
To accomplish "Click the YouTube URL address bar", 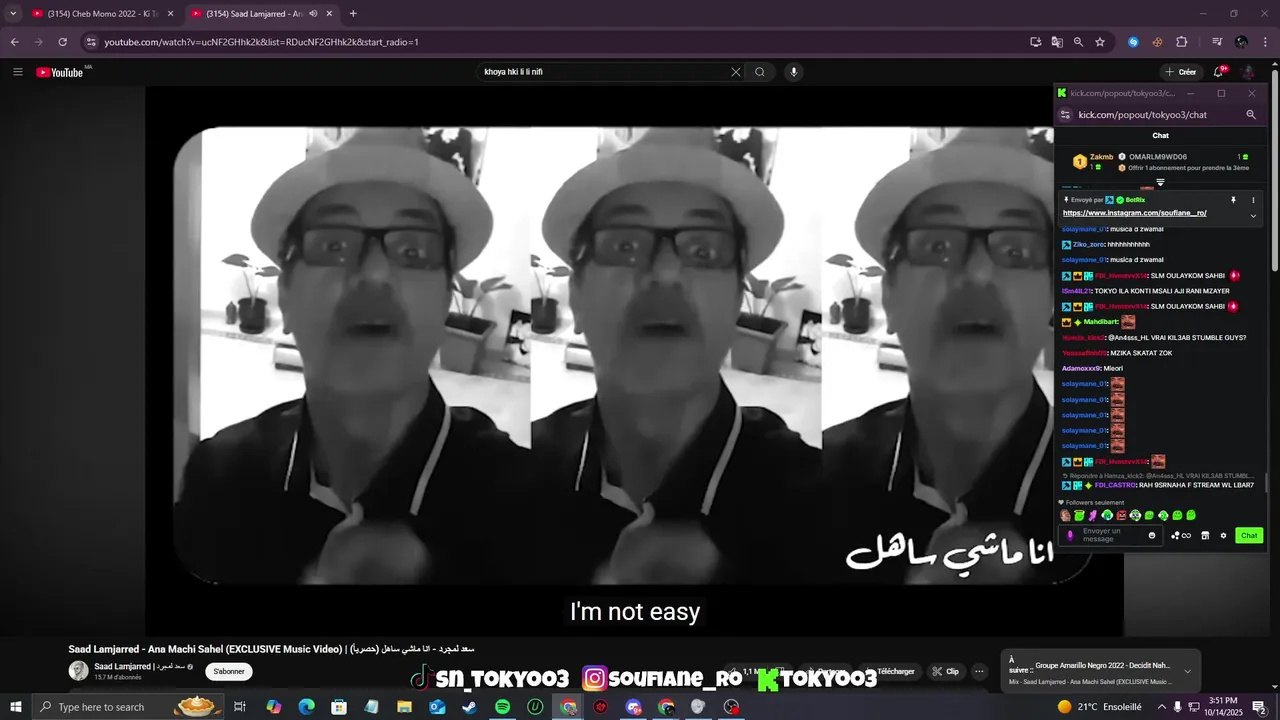I will click(x=560, y=42).
